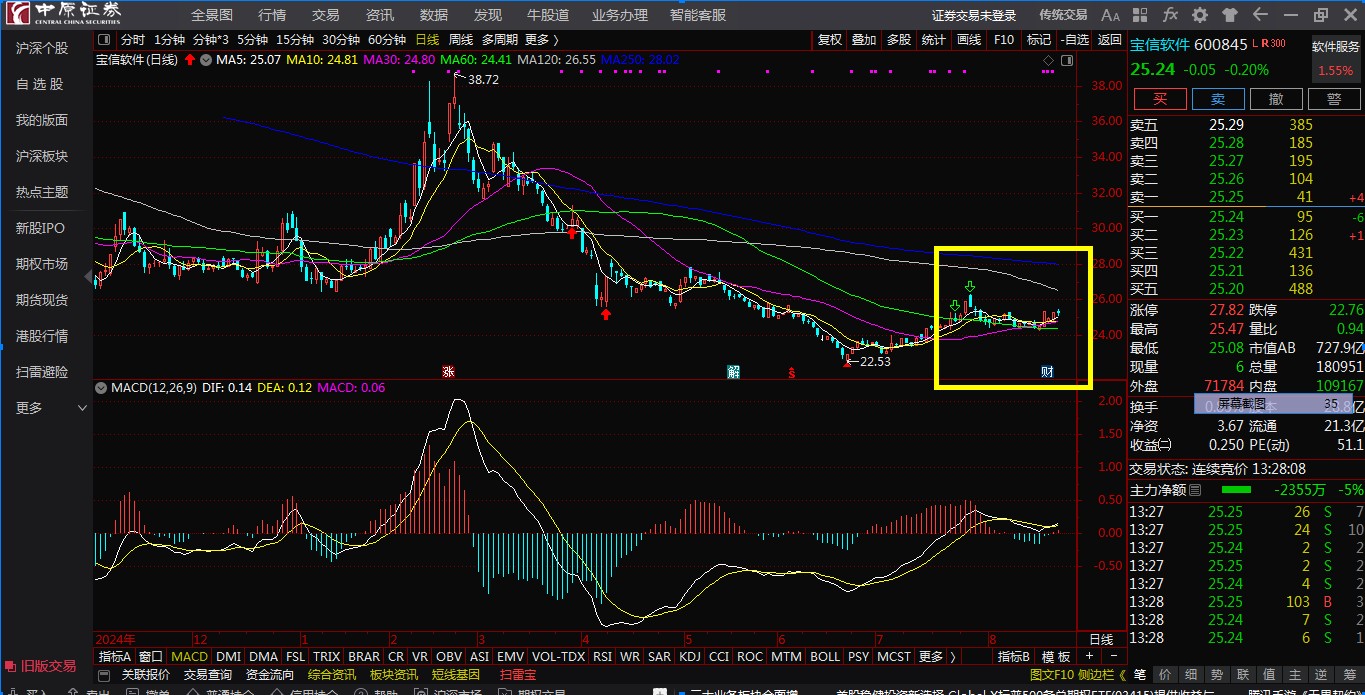Open the font size AA icon

pyautogui.click(x=1110, y=15)
